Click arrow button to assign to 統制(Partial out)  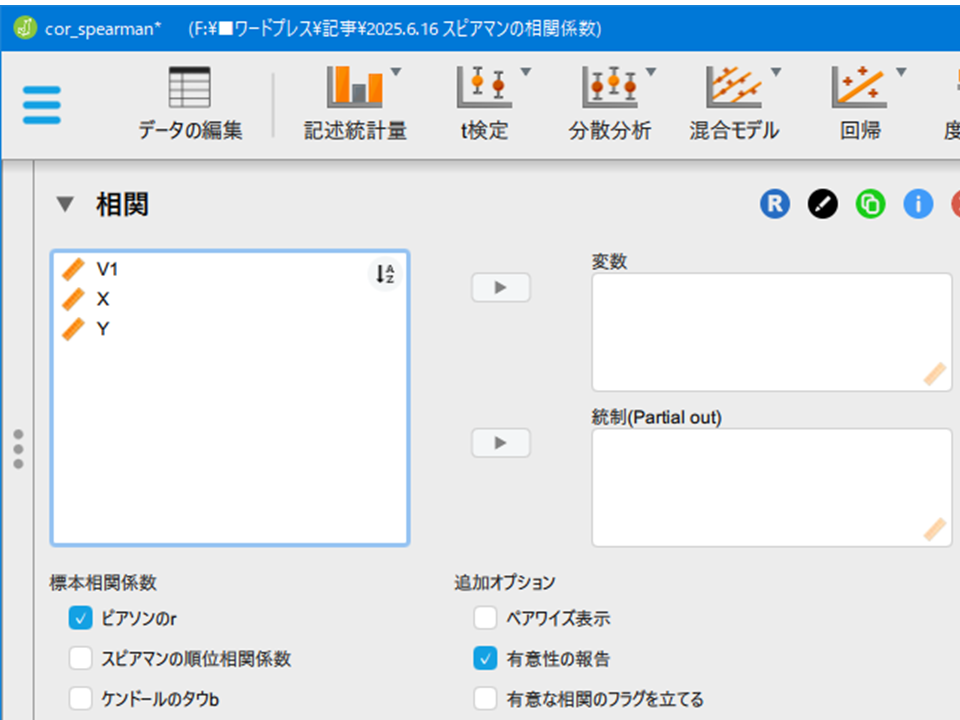[500, 443]
